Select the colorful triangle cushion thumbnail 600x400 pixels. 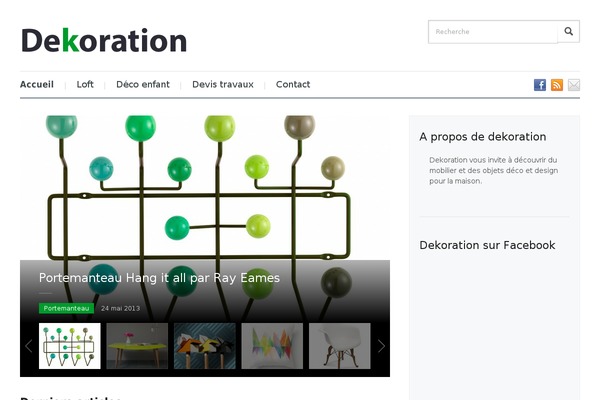point(272,346)
